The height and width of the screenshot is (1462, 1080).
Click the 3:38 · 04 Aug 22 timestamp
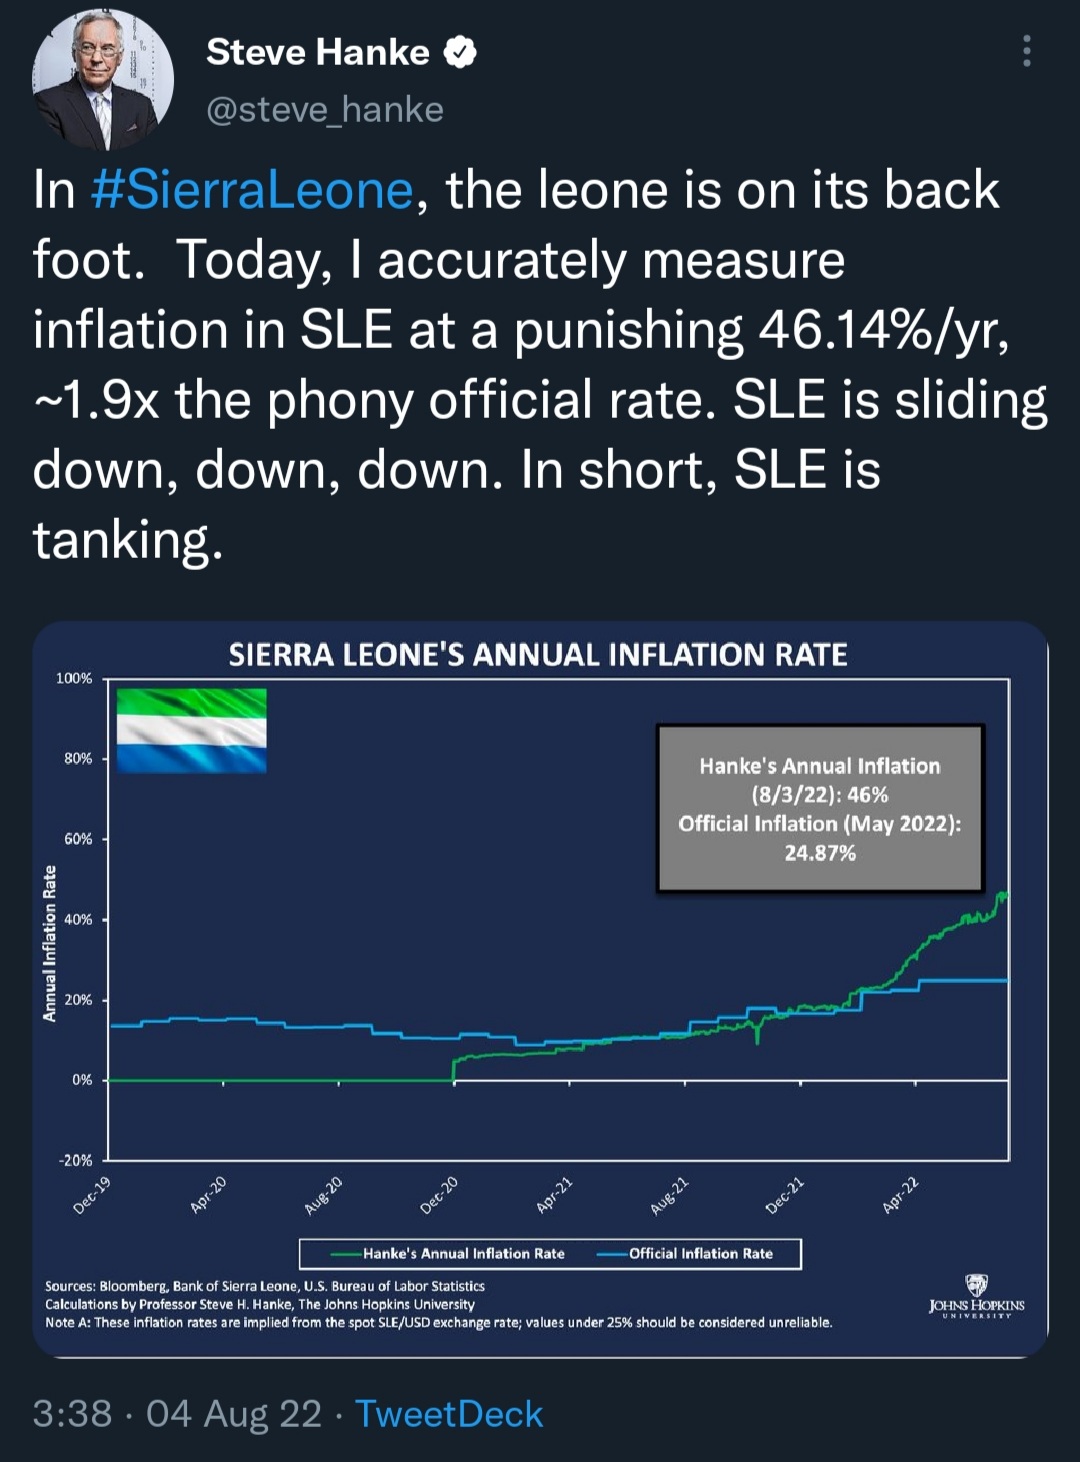[x=177, y=1413]
